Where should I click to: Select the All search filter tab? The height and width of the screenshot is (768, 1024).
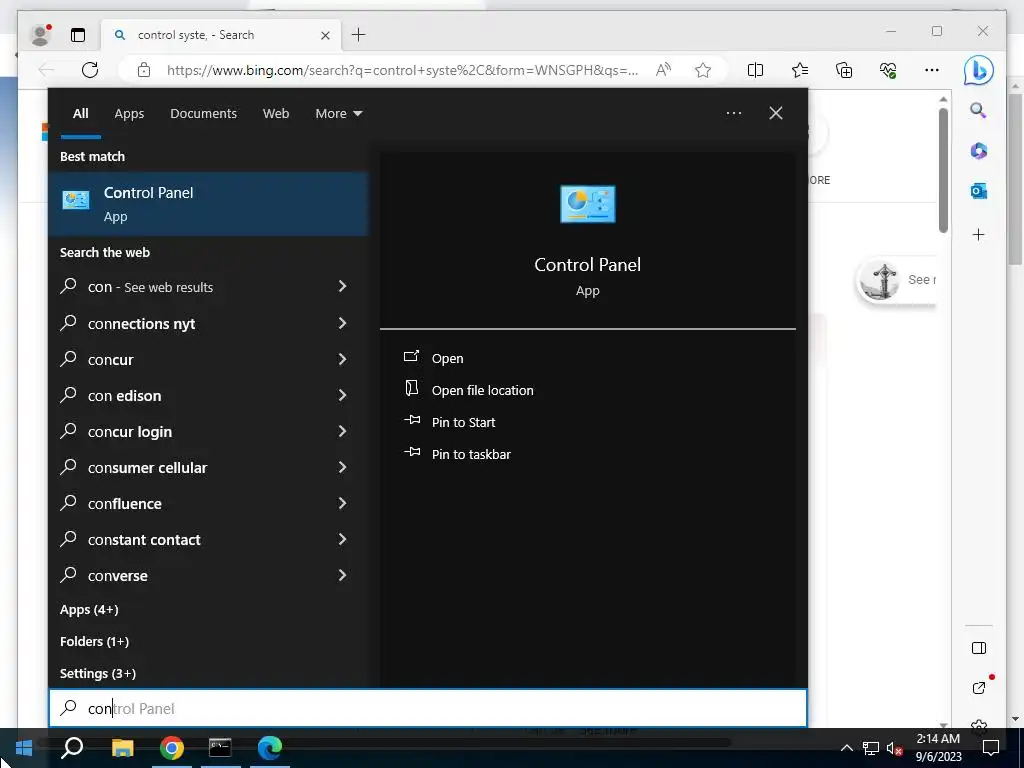pos(80,114)
